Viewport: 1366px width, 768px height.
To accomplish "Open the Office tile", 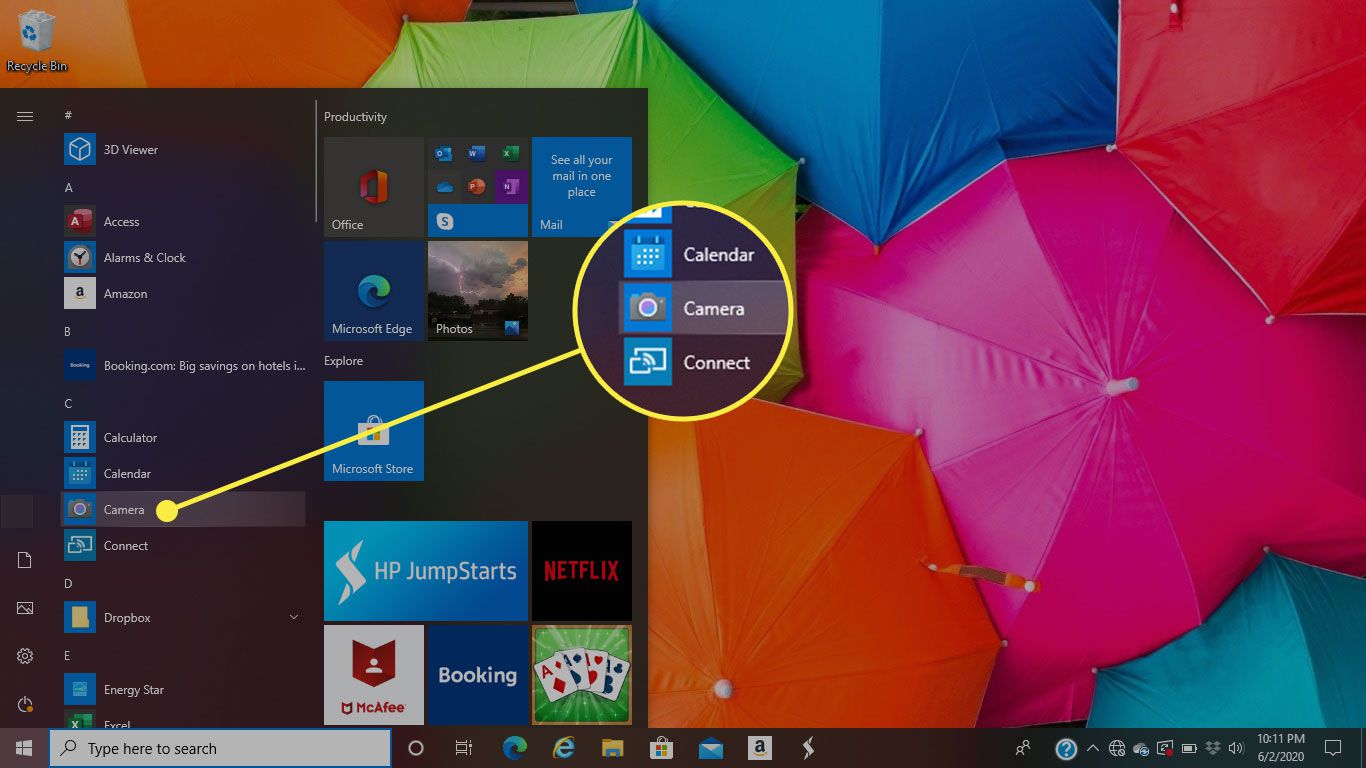I will click(x=374, y=187).
